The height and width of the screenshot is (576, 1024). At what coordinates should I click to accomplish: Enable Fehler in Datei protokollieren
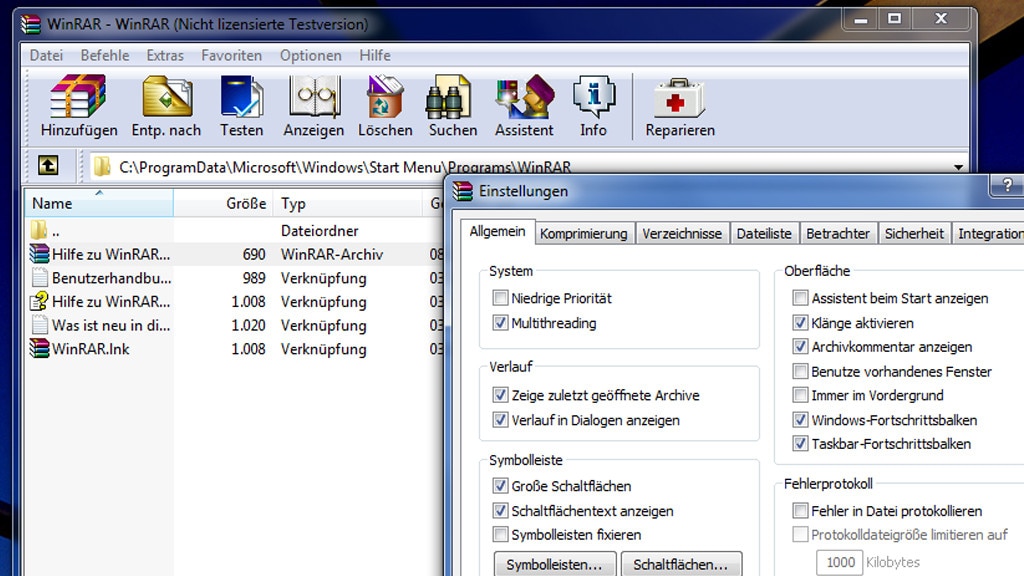click(x=800, y=510)
